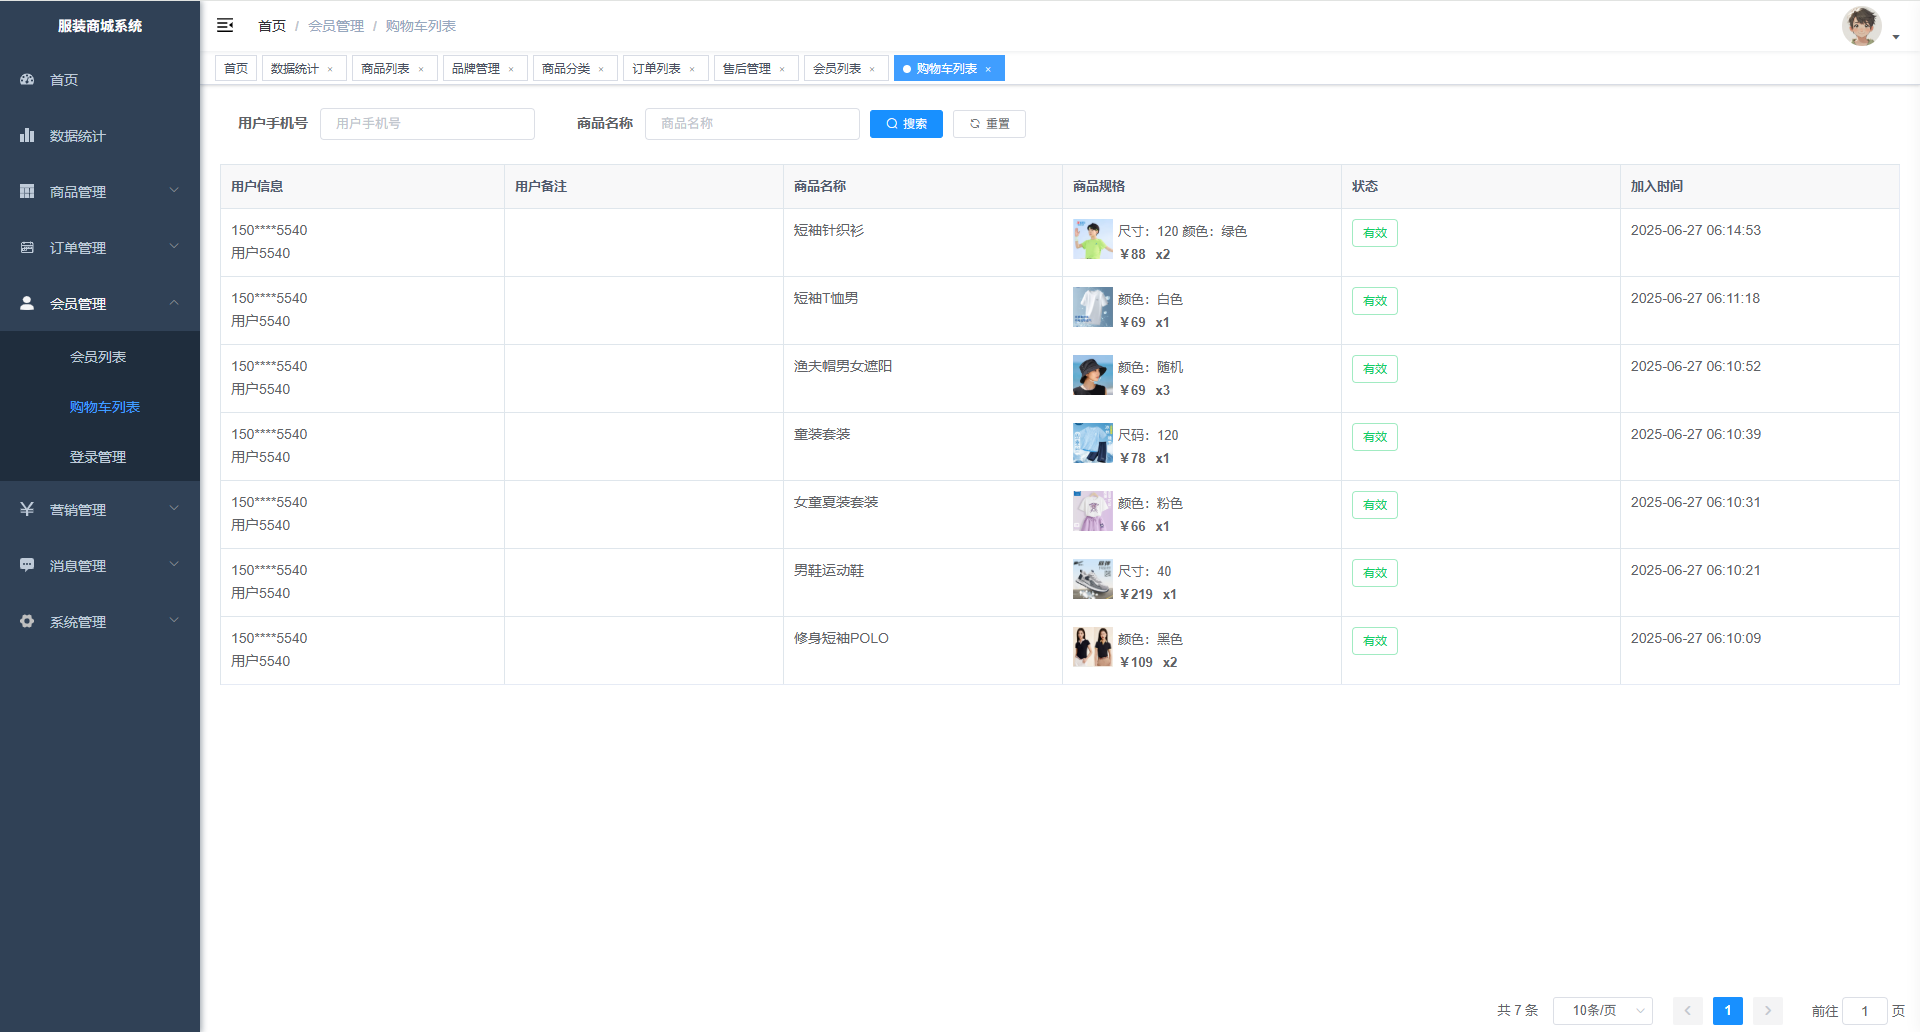
Task: Select 登录管理 from the sidebar
Action: (x=98, y=457)
